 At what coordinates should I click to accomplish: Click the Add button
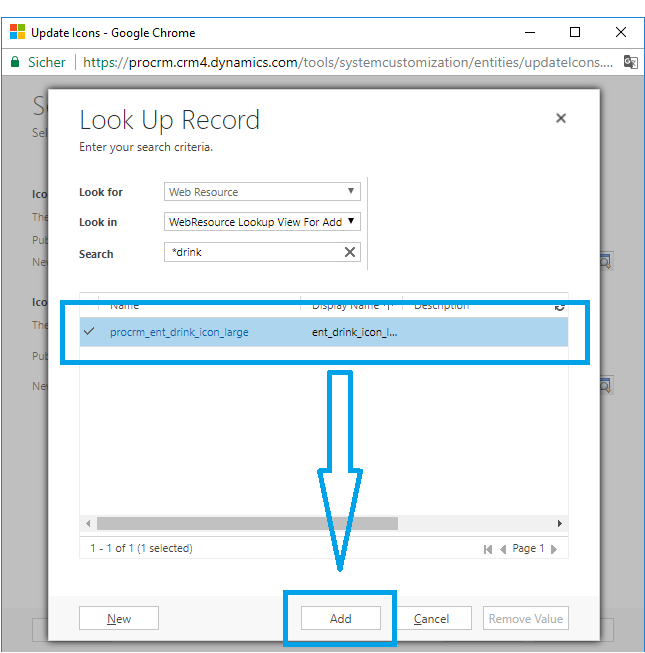tap(341, 619)
